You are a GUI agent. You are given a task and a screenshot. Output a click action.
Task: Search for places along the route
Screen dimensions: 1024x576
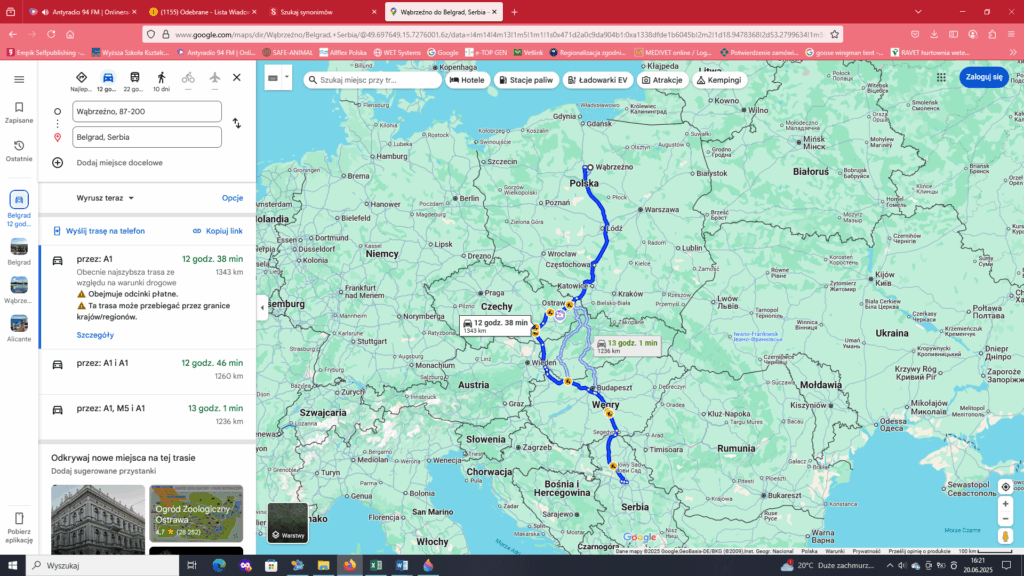[373, 80]
